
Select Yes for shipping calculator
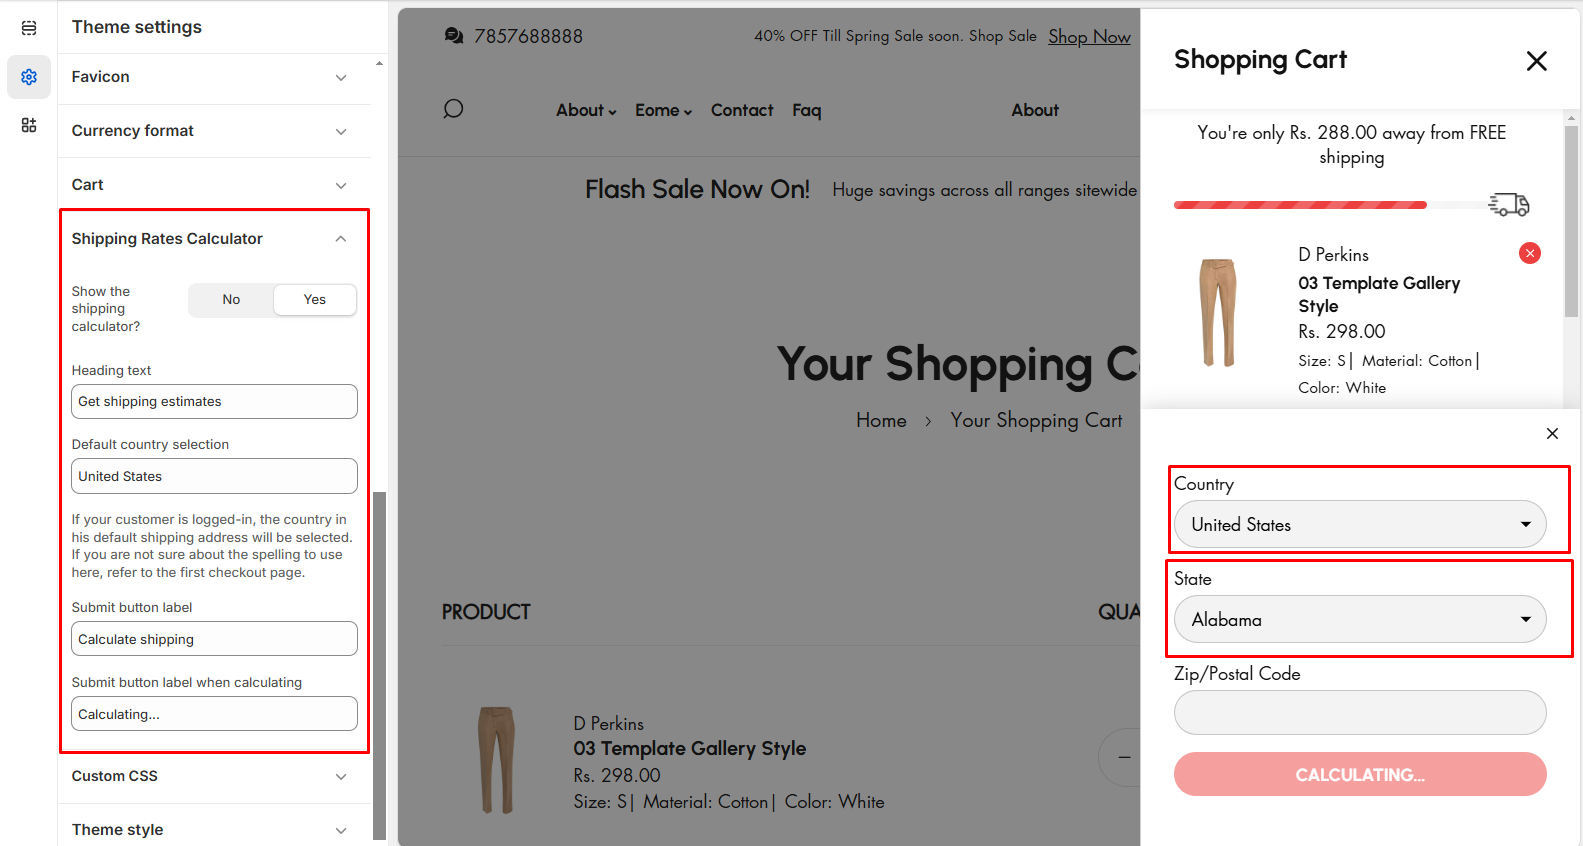[x=315, y=300]
